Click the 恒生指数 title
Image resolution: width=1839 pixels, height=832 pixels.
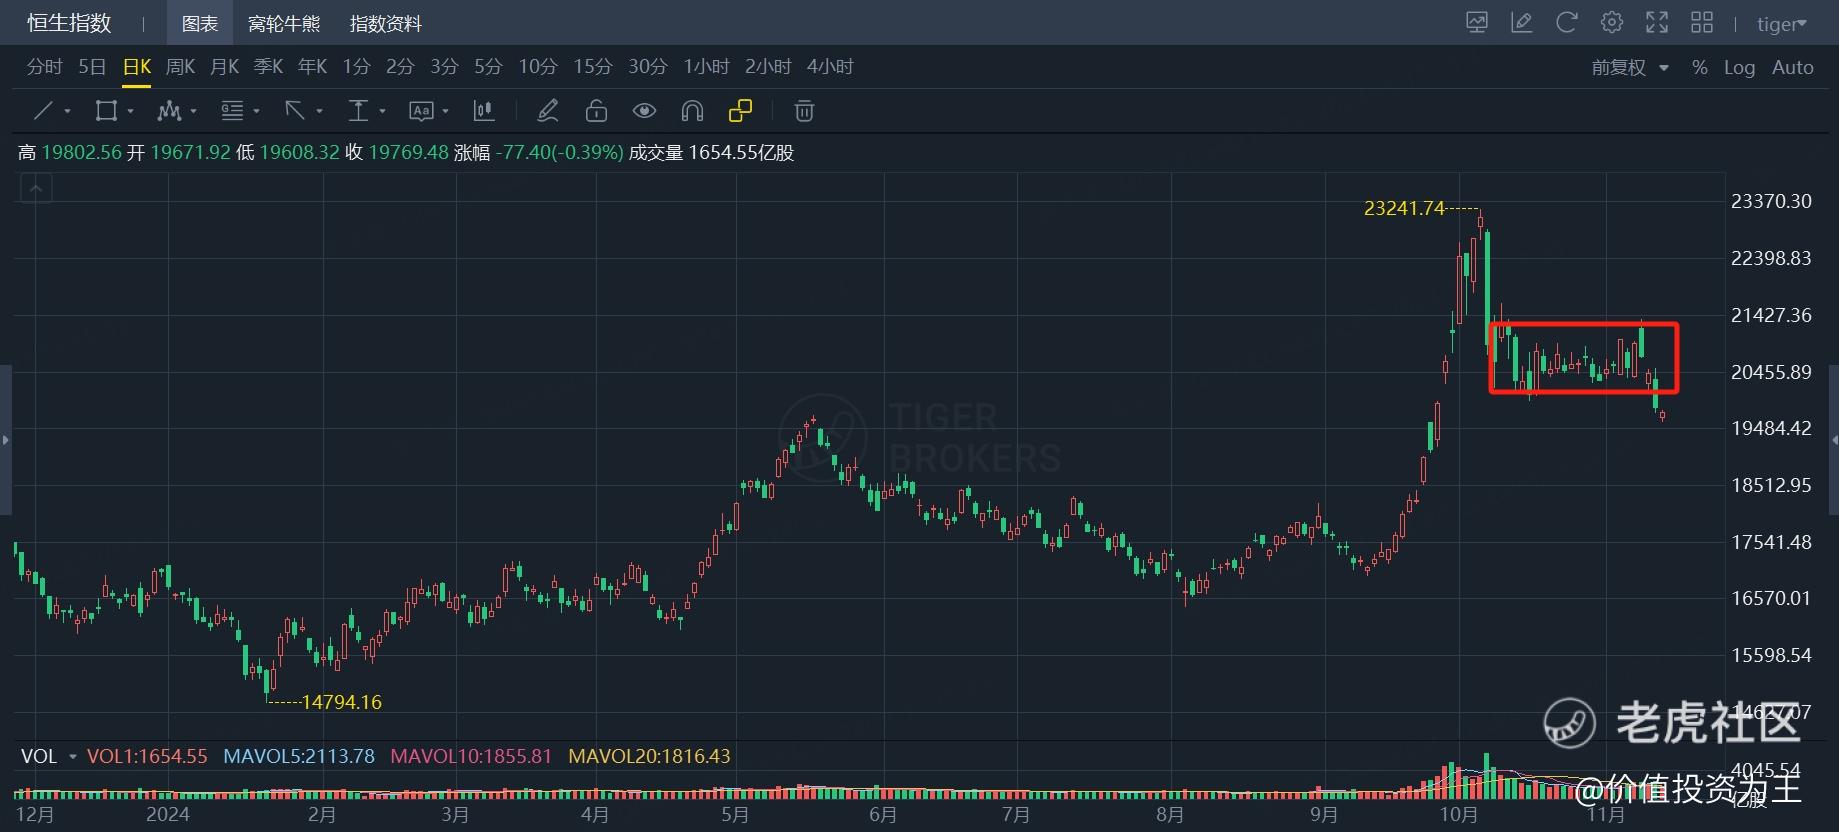click(69, 23)
